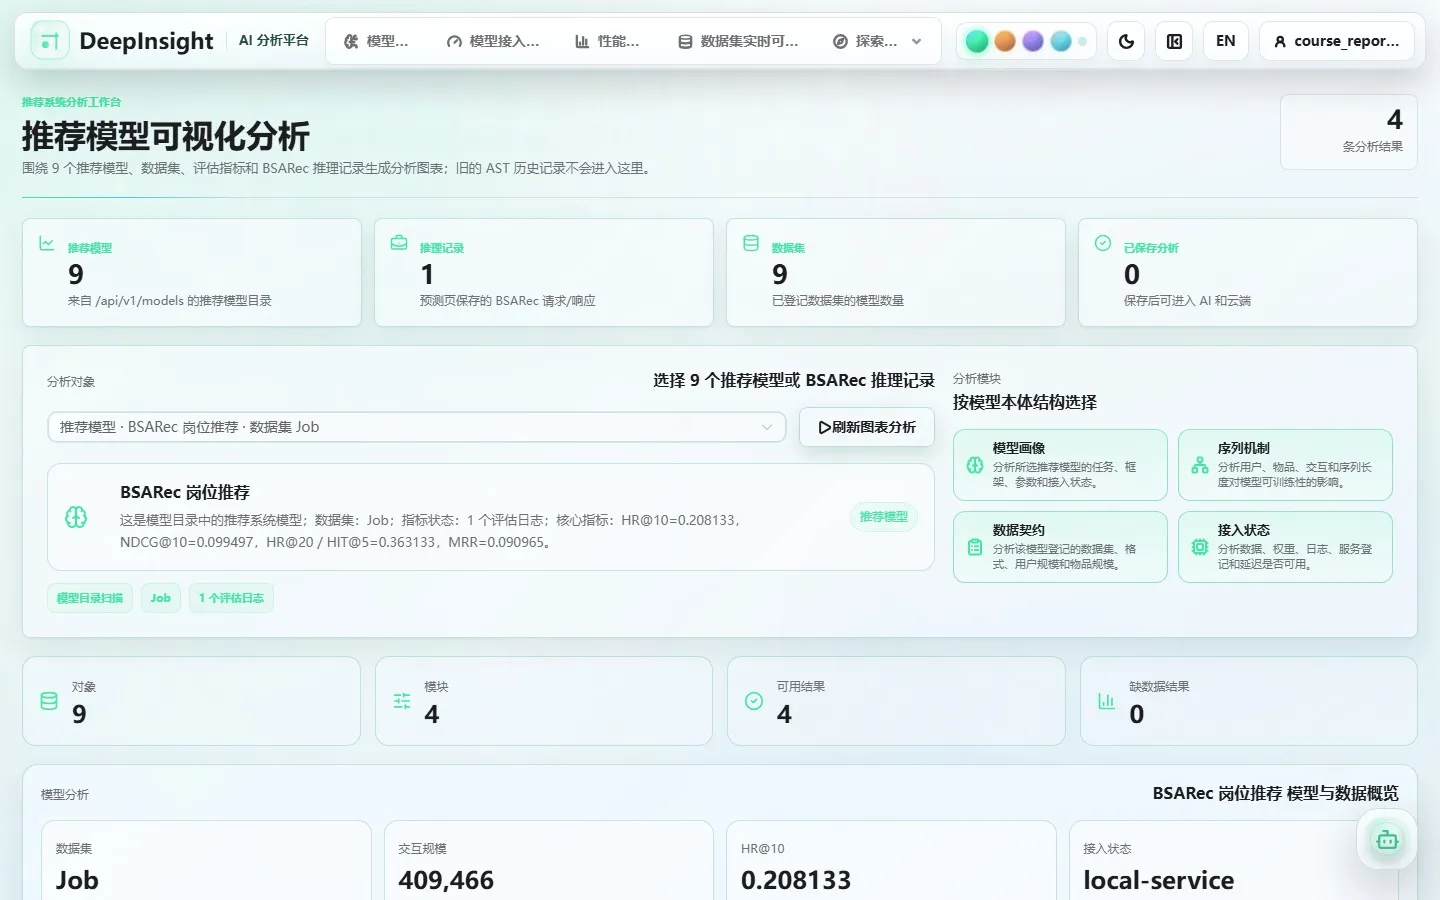Click the 接入状态 chip icon
1440x900 pixels.
pyautogui.click(x=1200, y=547)
